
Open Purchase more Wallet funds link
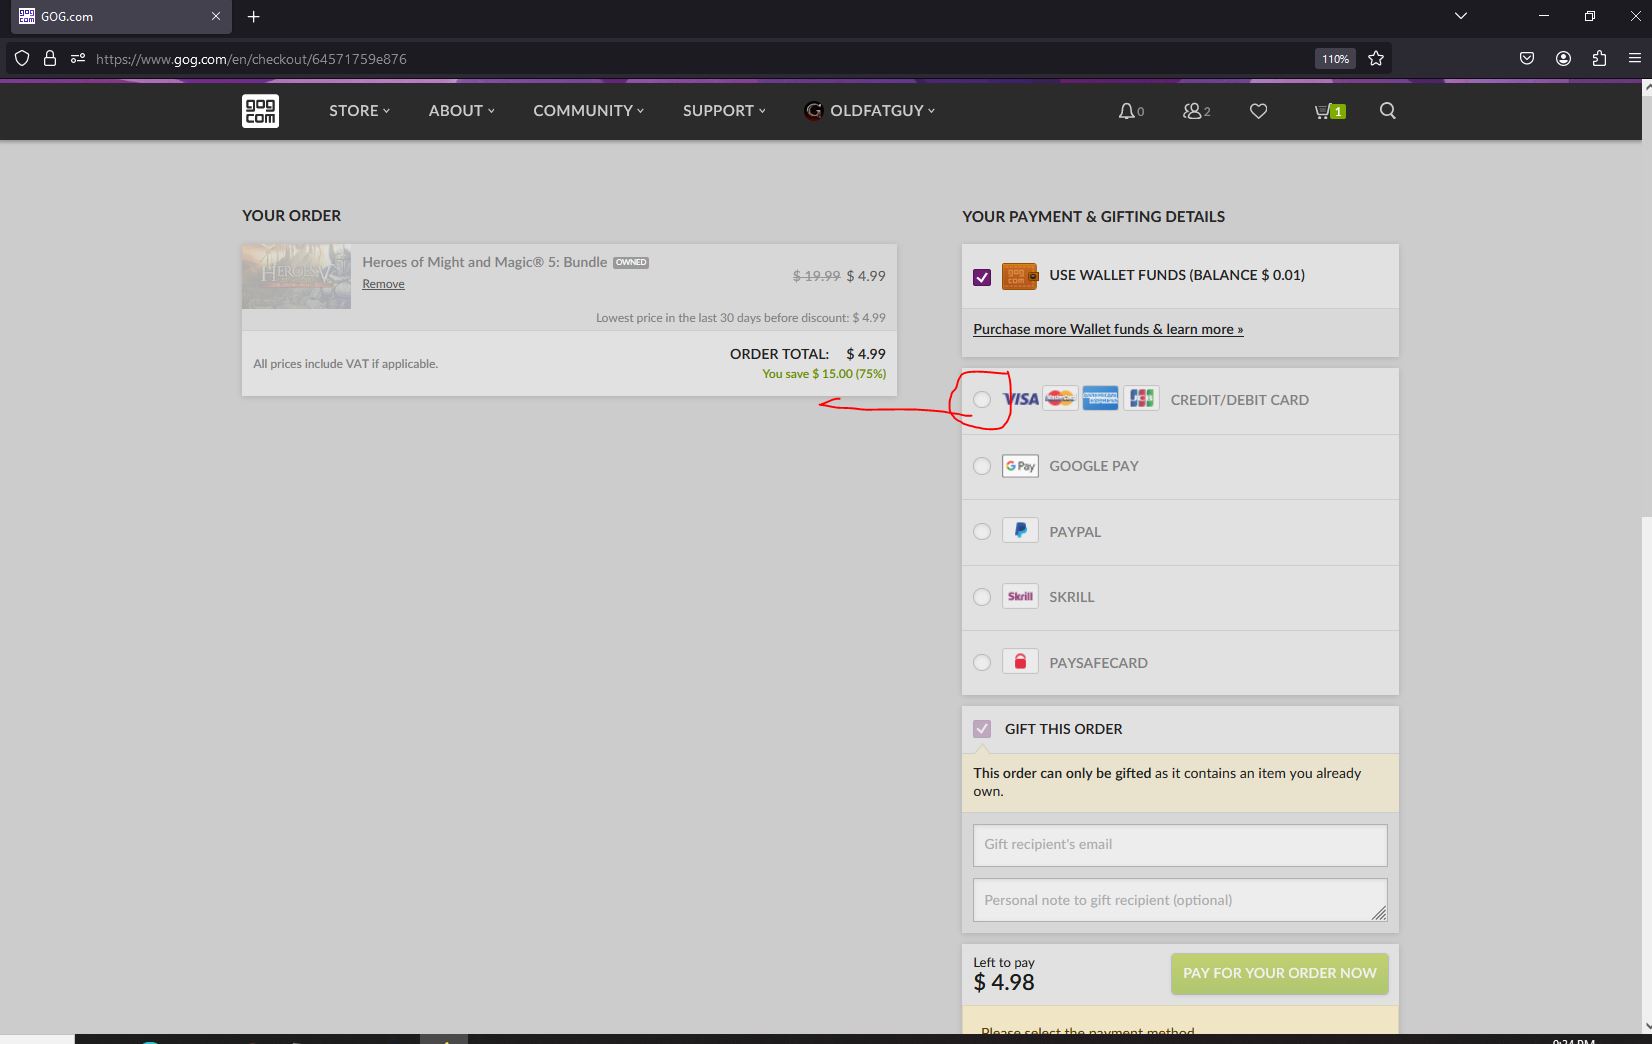click(1108, 329)
